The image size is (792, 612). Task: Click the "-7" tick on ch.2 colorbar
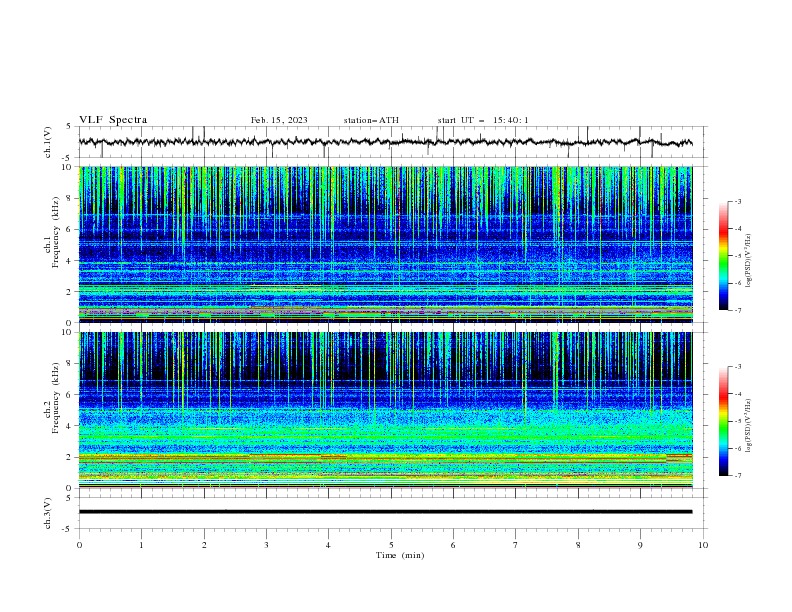tap(737, 475)
